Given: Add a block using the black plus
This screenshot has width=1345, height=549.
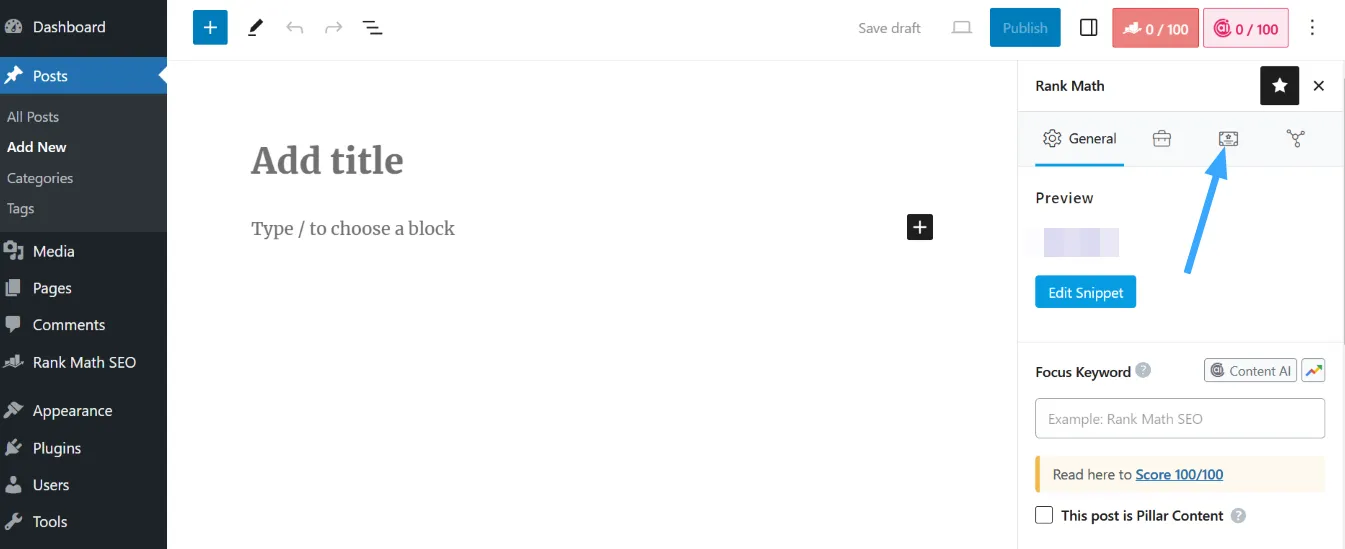Looking at the screenshot, I should [920, 227].
